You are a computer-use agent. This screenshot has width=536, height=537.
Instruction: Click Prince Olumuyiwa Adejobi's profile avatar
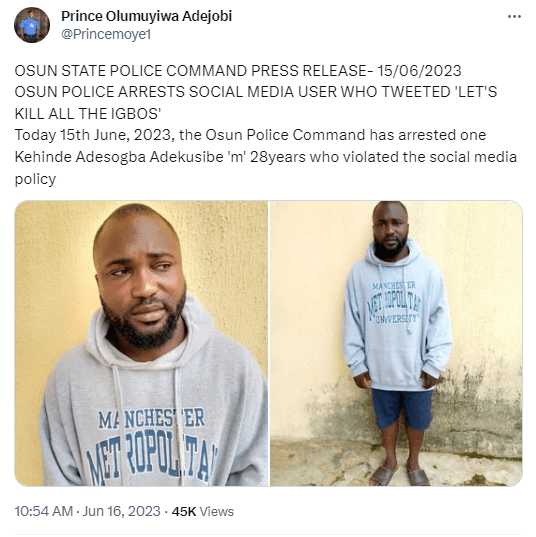click(32, 25)
